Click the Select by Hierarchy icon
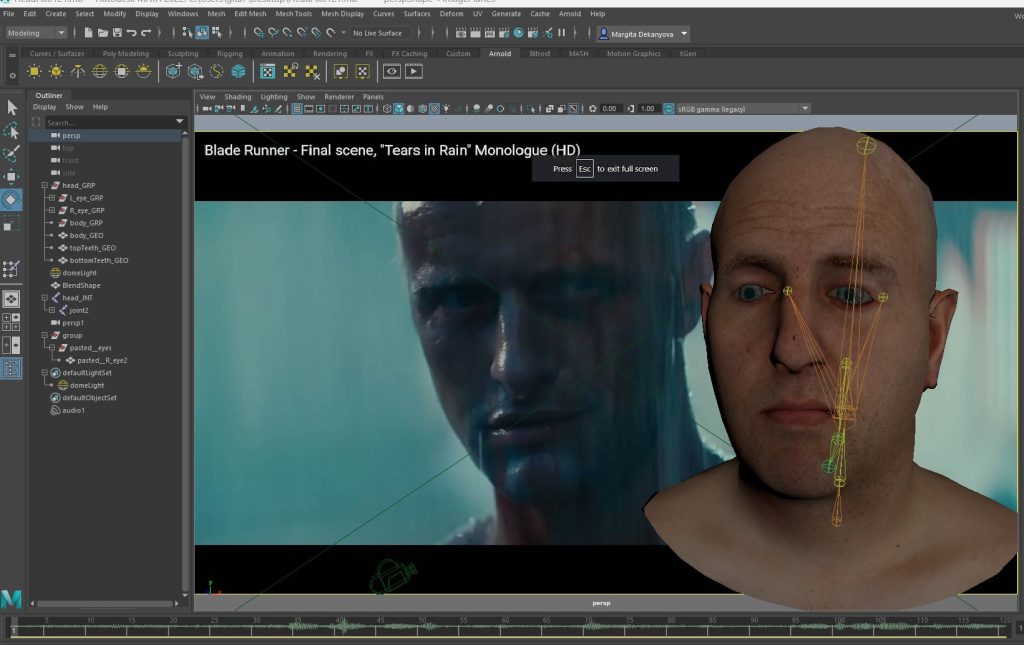The image size is (1024, 645). coord(187,33)
